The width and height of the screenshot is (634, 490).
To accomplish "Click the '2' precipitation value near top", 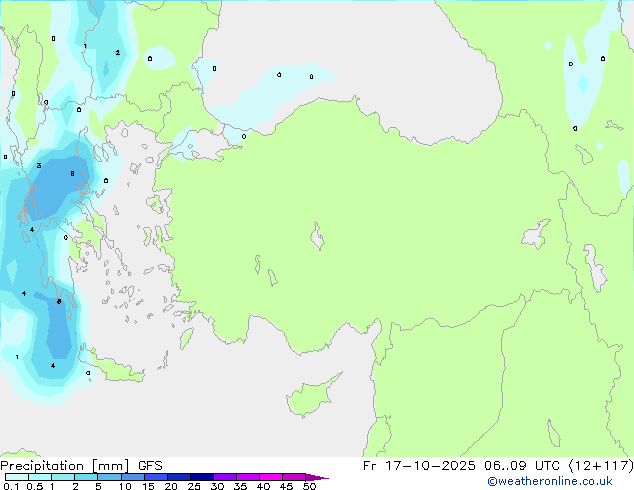I will coord(118,53).
